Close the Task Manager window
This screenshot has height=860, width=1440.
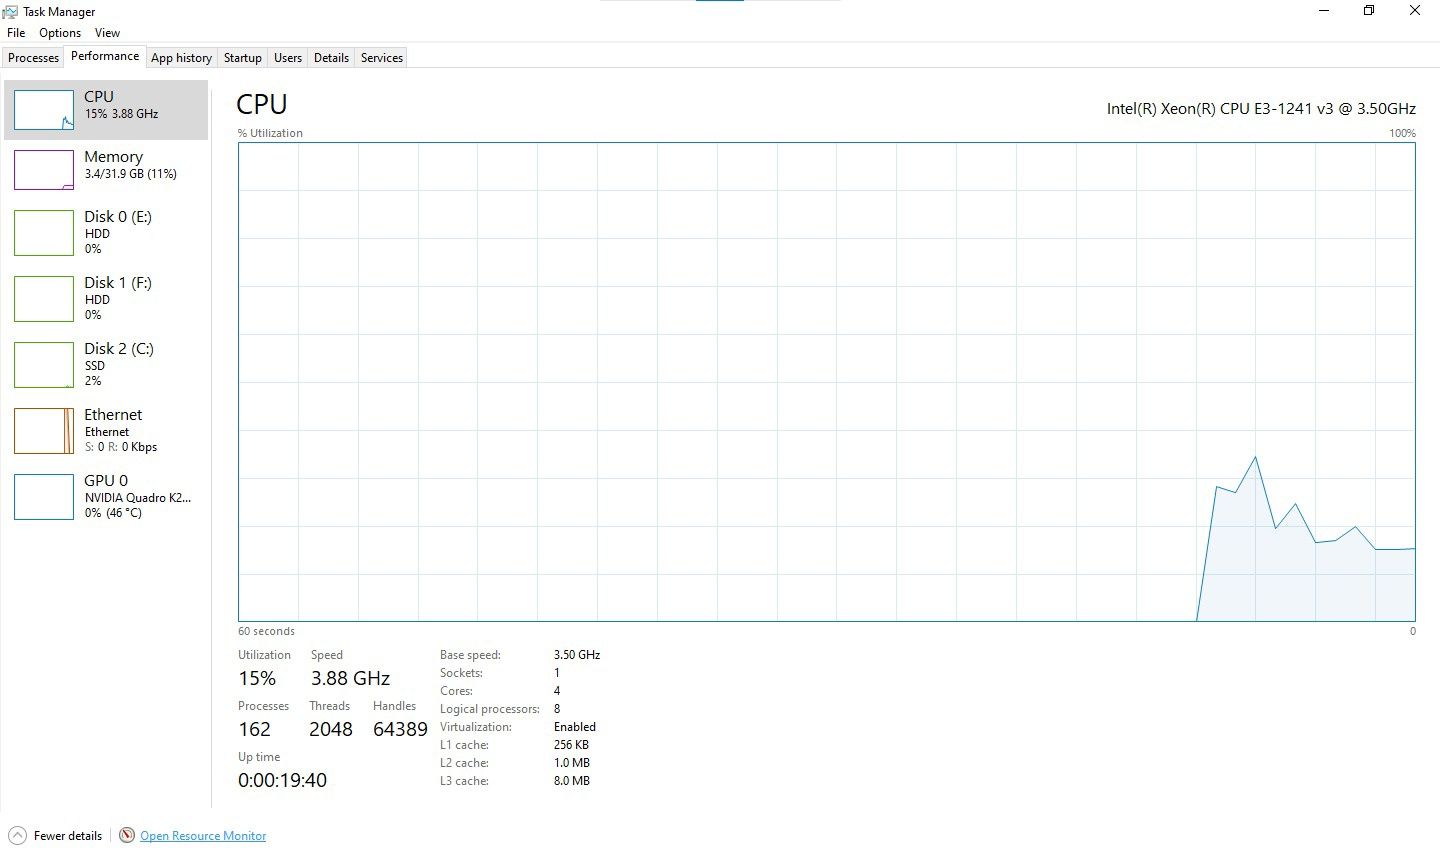pos(1415,11)
